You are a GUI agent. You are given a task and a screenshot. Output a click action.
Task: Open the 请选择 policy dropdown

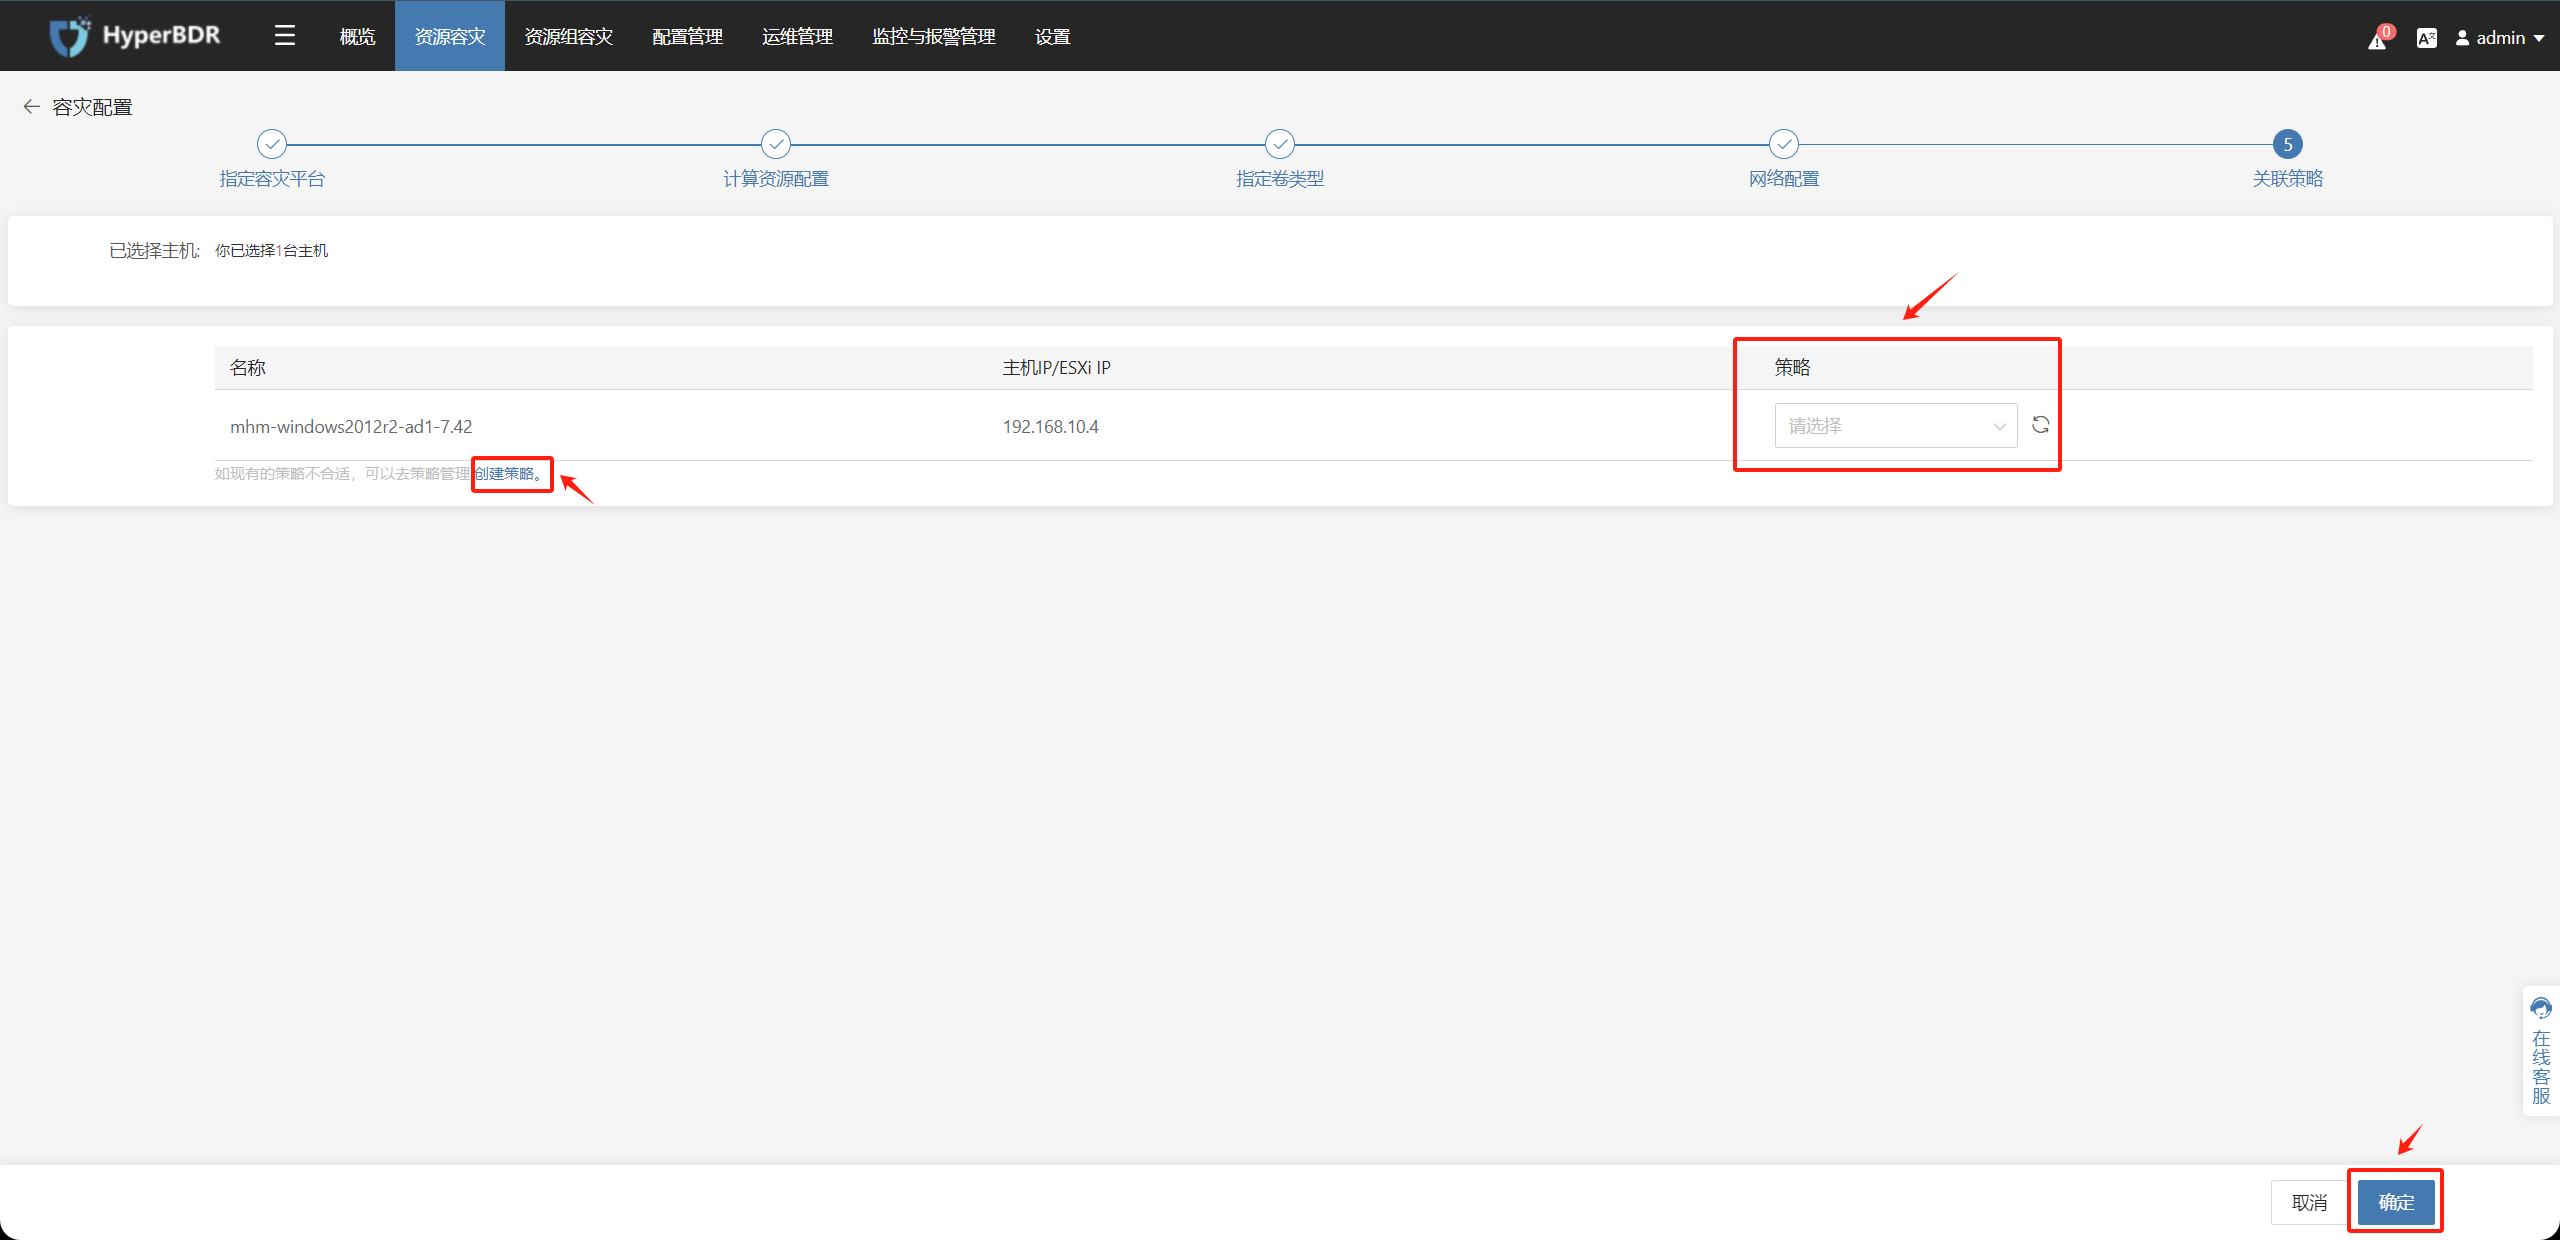[1896, 426]
